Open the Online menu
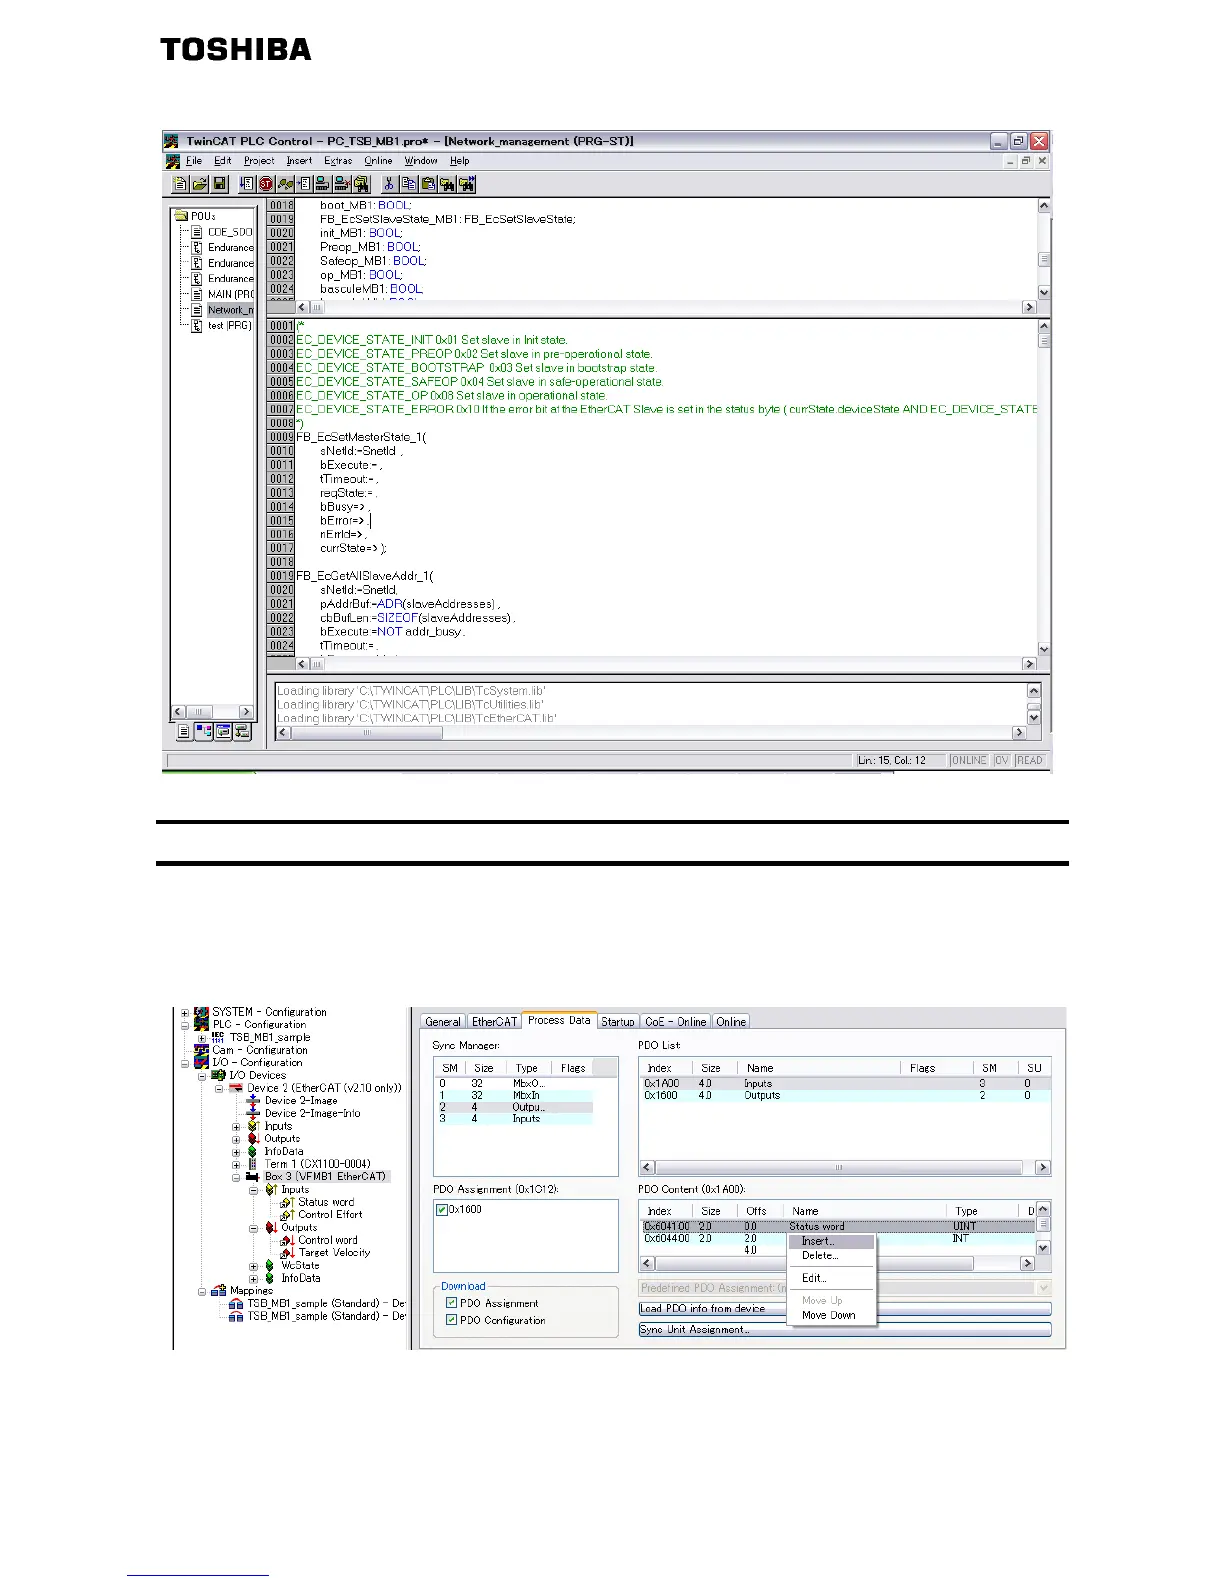Screen dimensions: 1224x1584 coord(378,161)
